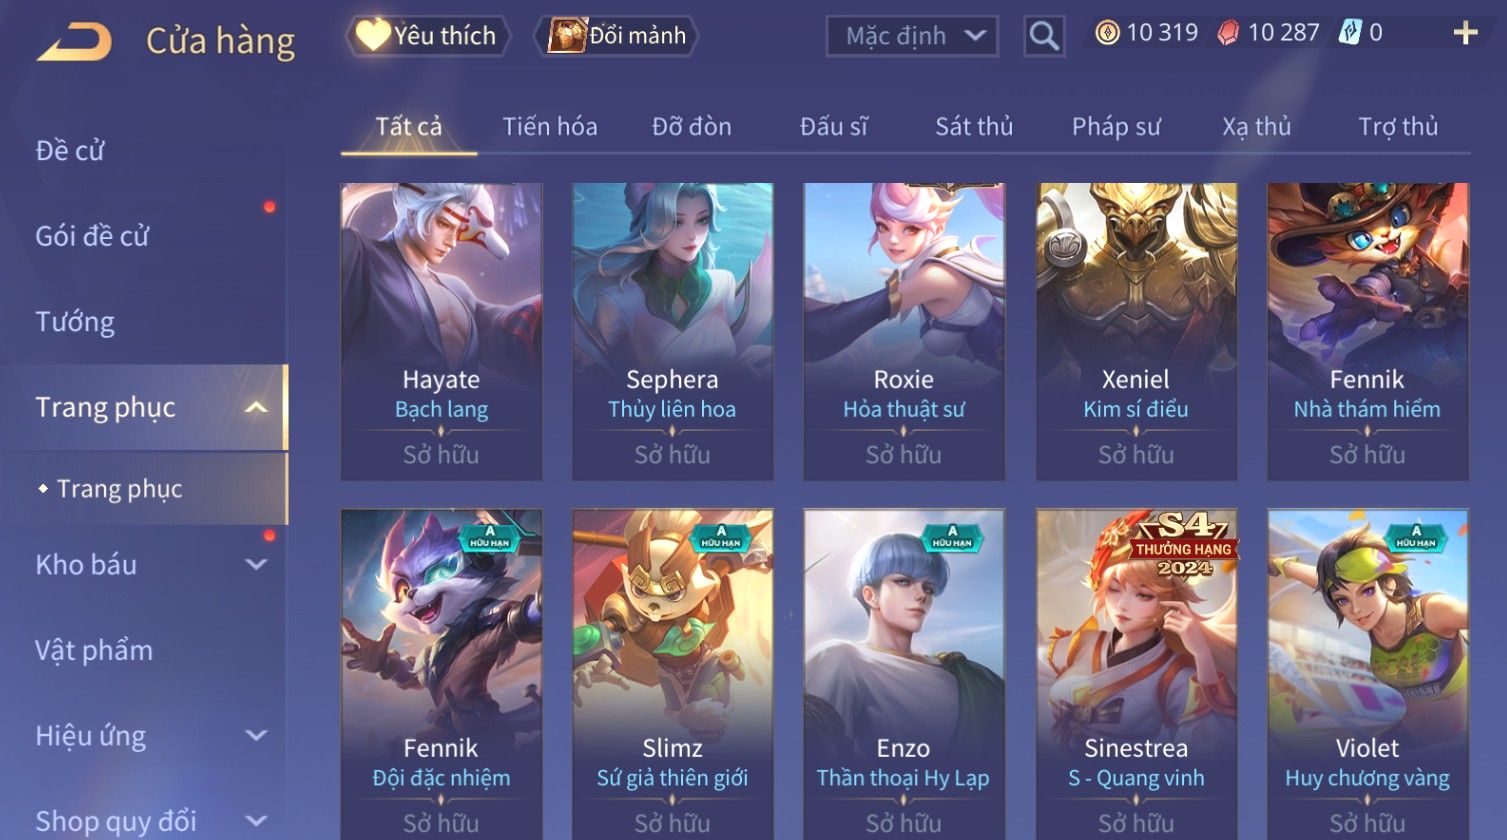
Task: Open search with the magnifier icon
Action: 1044,37
